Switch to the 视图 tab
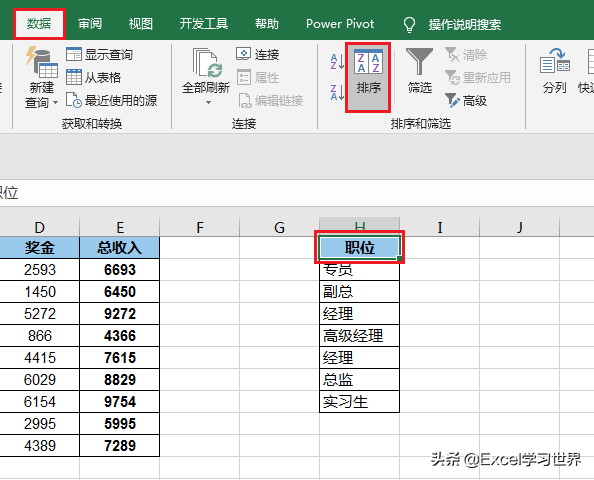This screenshot has width=594, height=480. pos(141,24)
